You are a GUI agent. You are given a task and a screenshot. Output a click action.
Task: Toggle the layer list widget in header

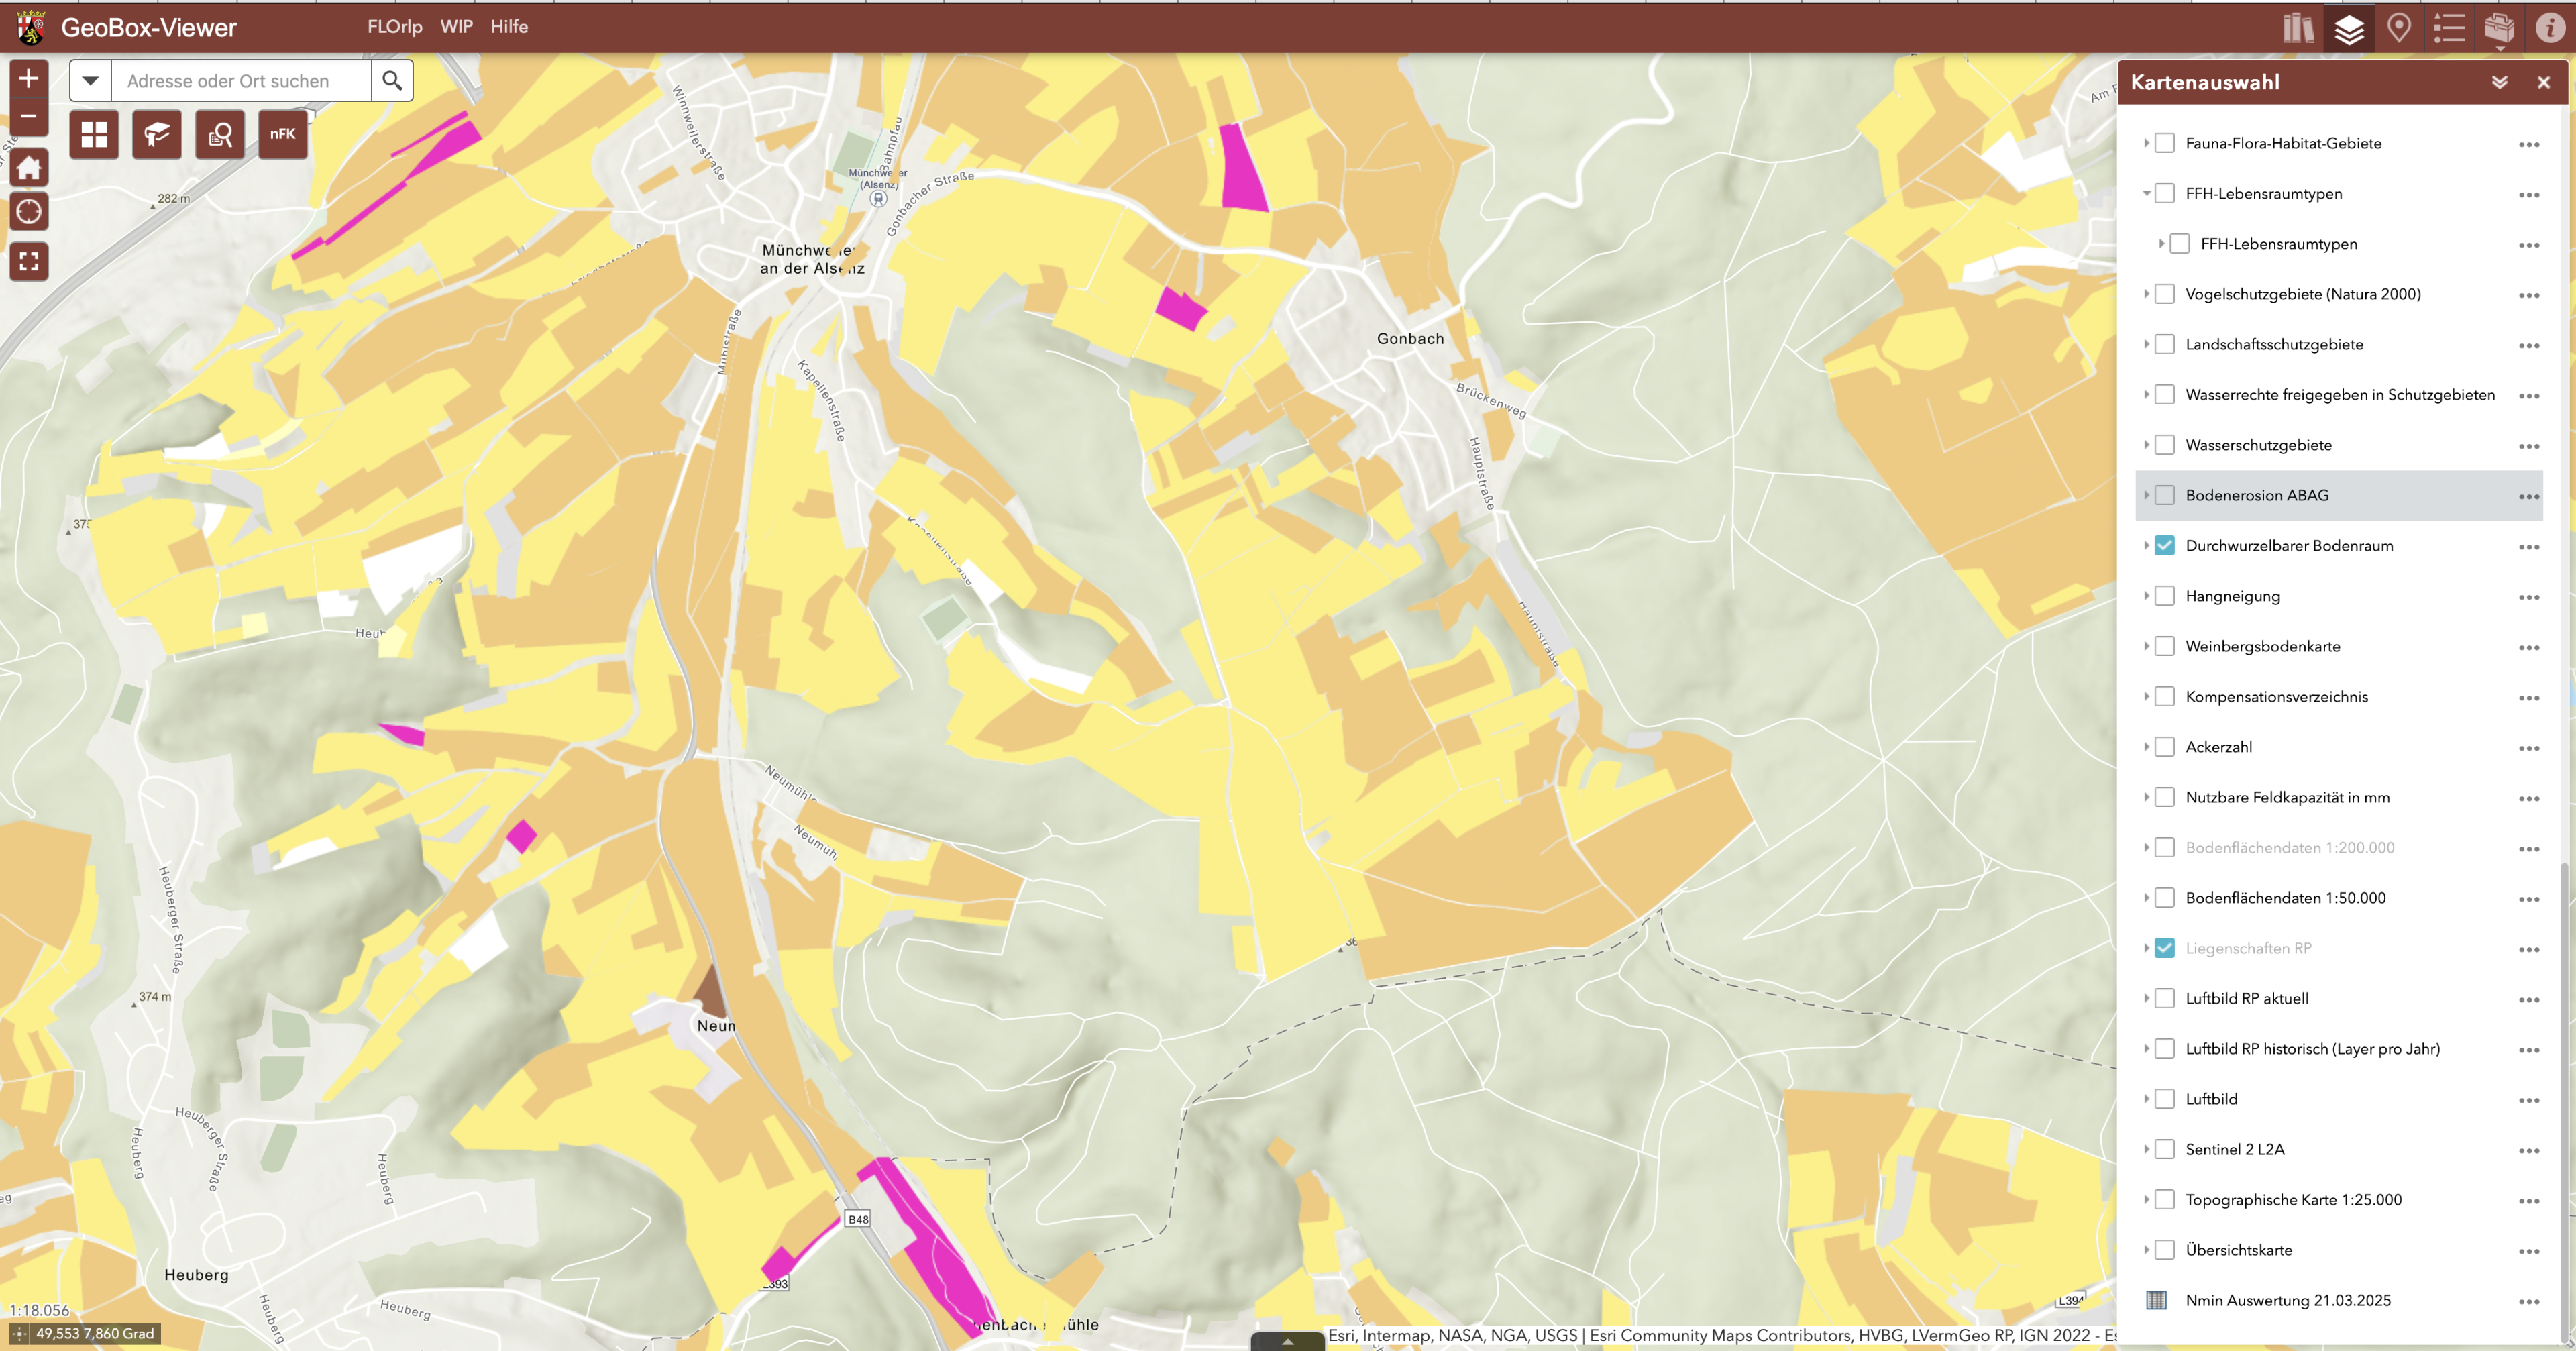pos(2349,27)
